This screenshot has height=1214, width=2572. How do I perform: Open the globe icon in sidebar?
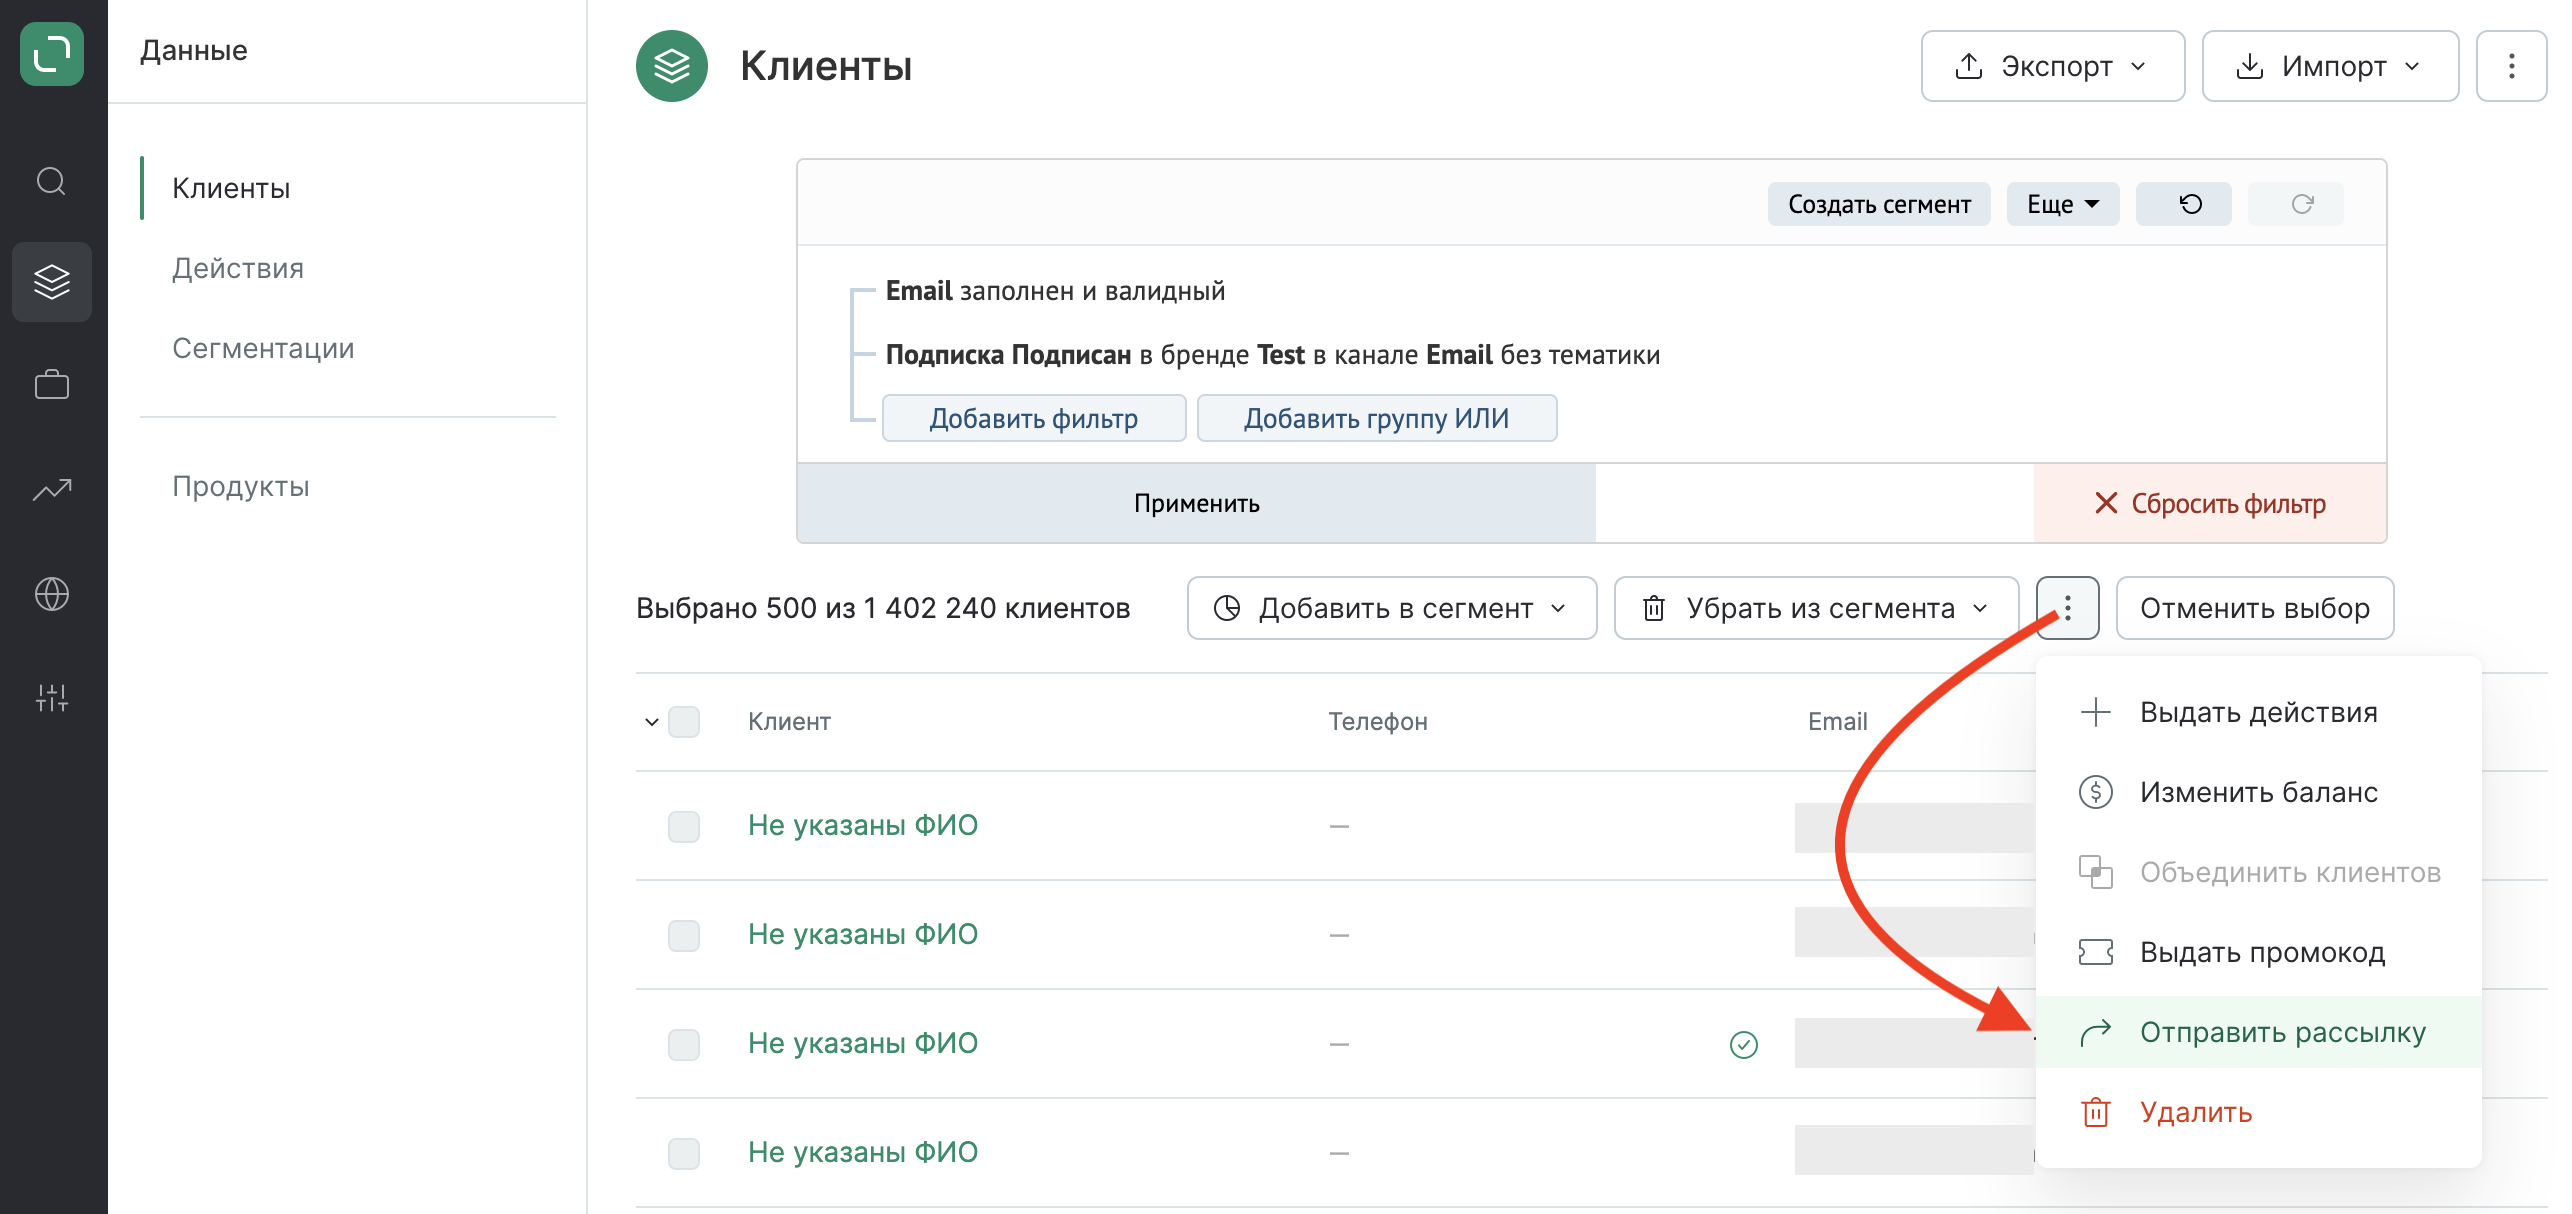click(x=52, y=594)
